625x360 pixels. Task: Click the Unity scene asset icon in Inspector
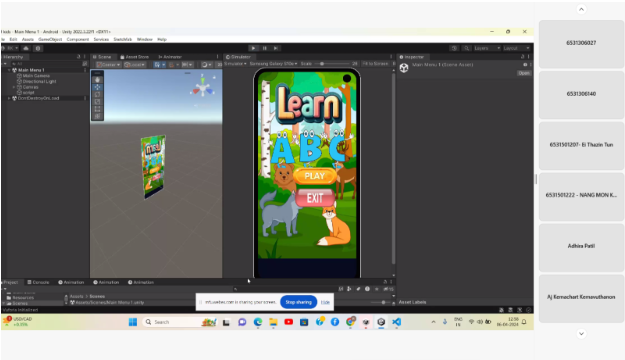(x=404, y=68)
